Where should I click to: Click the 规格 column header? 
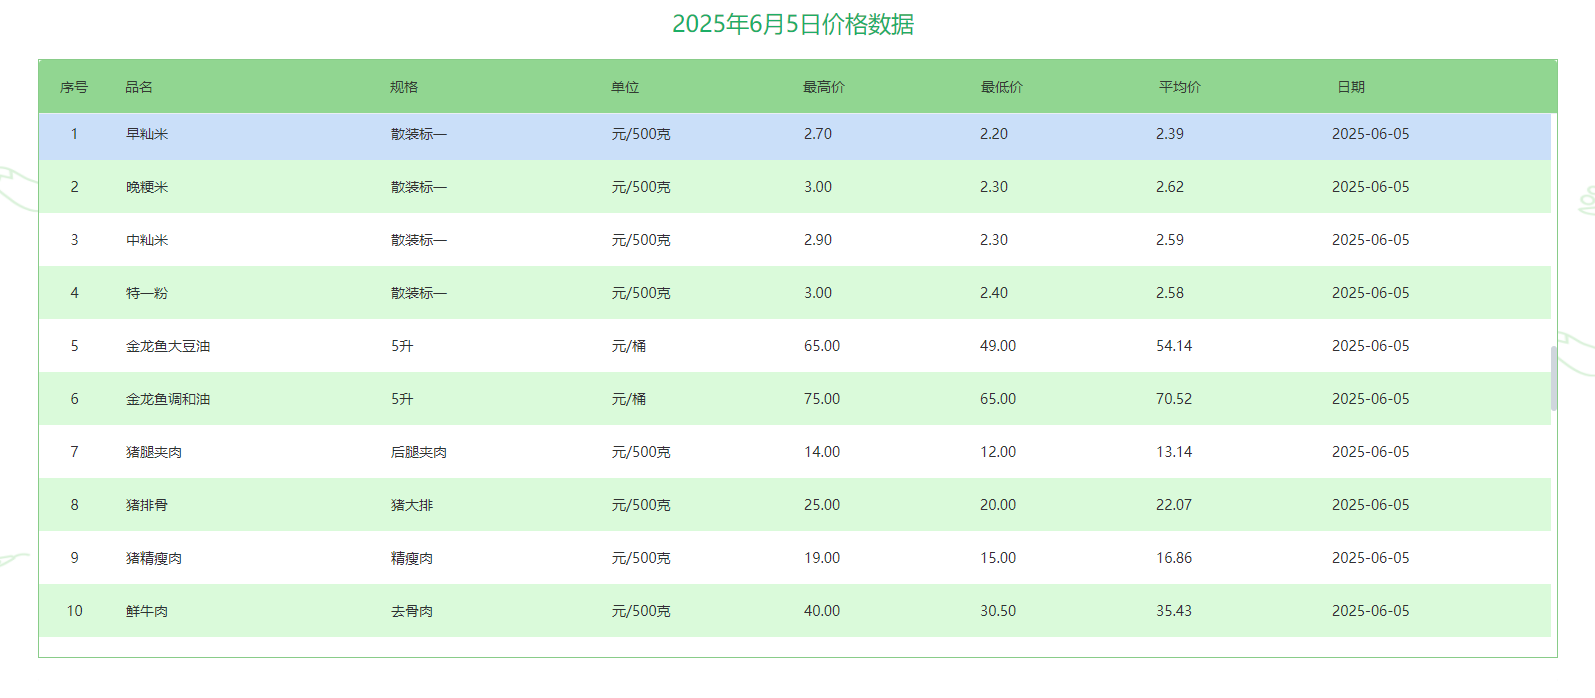pyautogui.click(x=404, y=87)
